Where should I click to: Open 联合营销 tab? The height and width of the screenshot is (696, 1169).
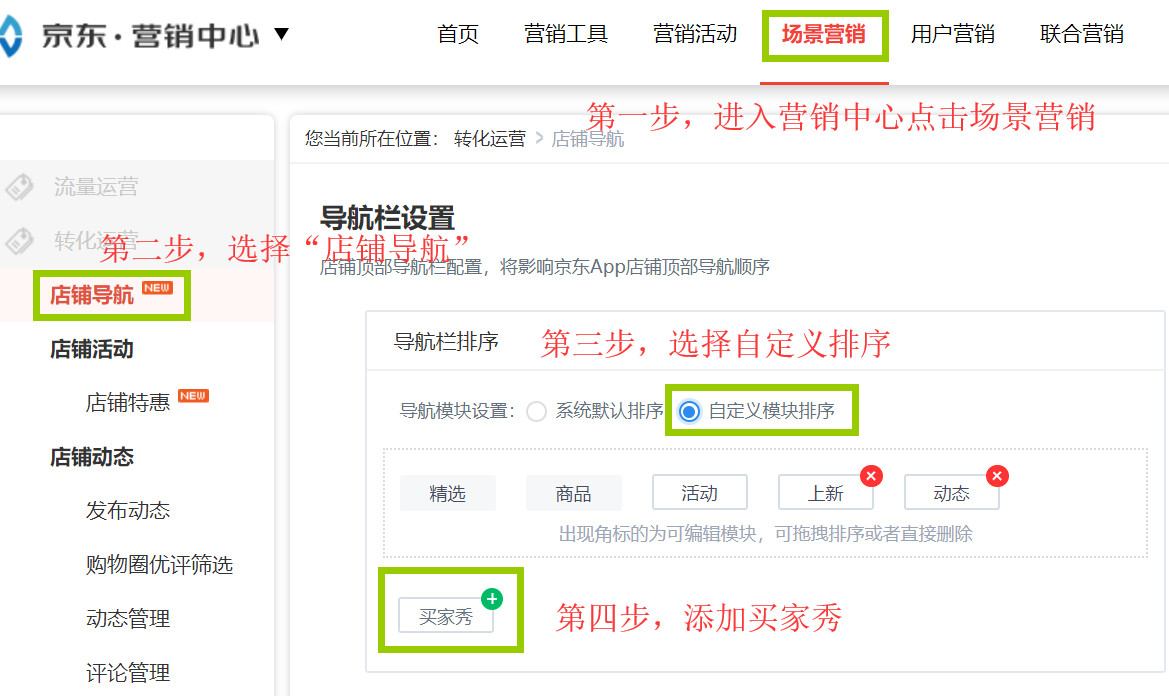click(1082, 34)
